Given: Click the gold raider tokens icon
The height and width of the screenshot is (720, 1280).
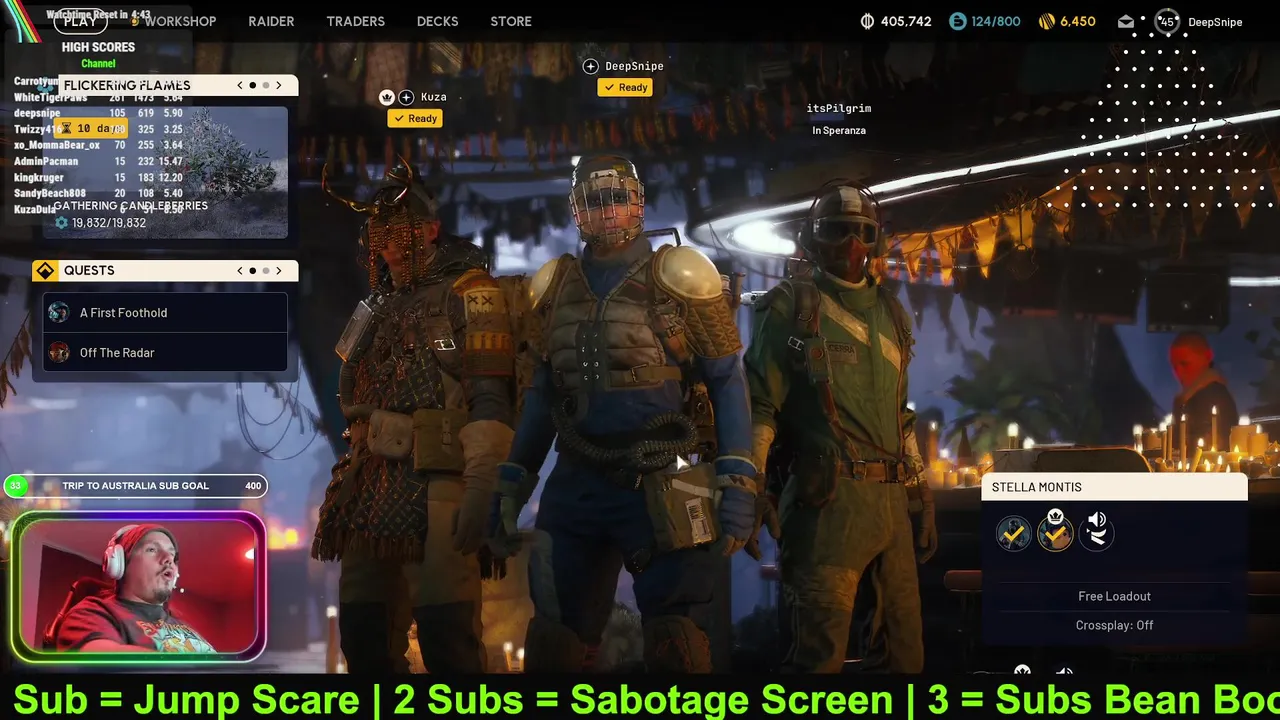Looking at the screenshot, I should [x=1047, y=21].
